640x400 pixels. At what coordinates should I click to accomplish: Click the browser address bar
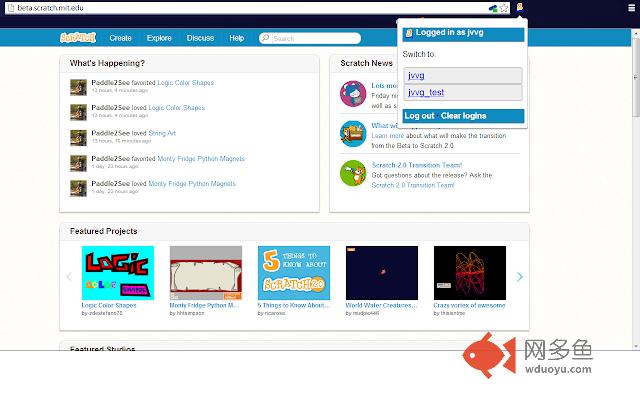tap(257, 8)
